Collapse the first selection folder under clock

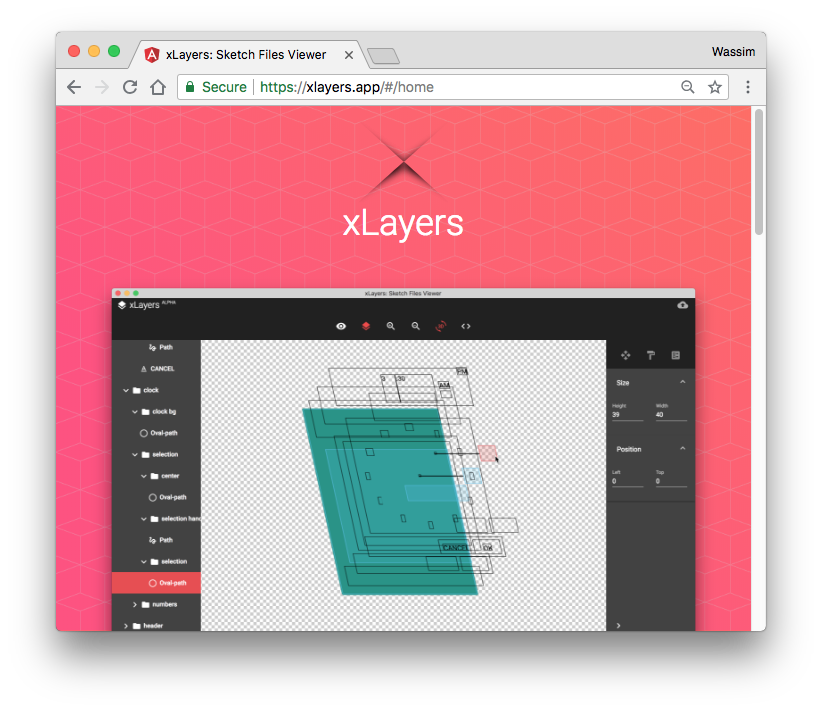tap(135, 455)
